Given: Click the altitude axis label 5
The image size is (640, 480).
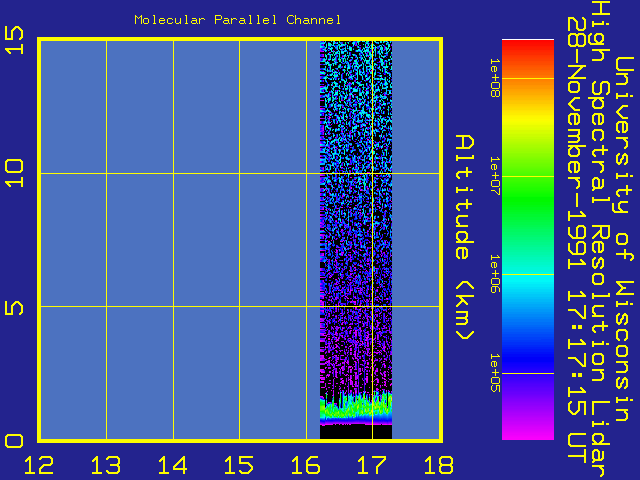Looking at the screenshot, I should pyautogui.click(x=15, y=308).
